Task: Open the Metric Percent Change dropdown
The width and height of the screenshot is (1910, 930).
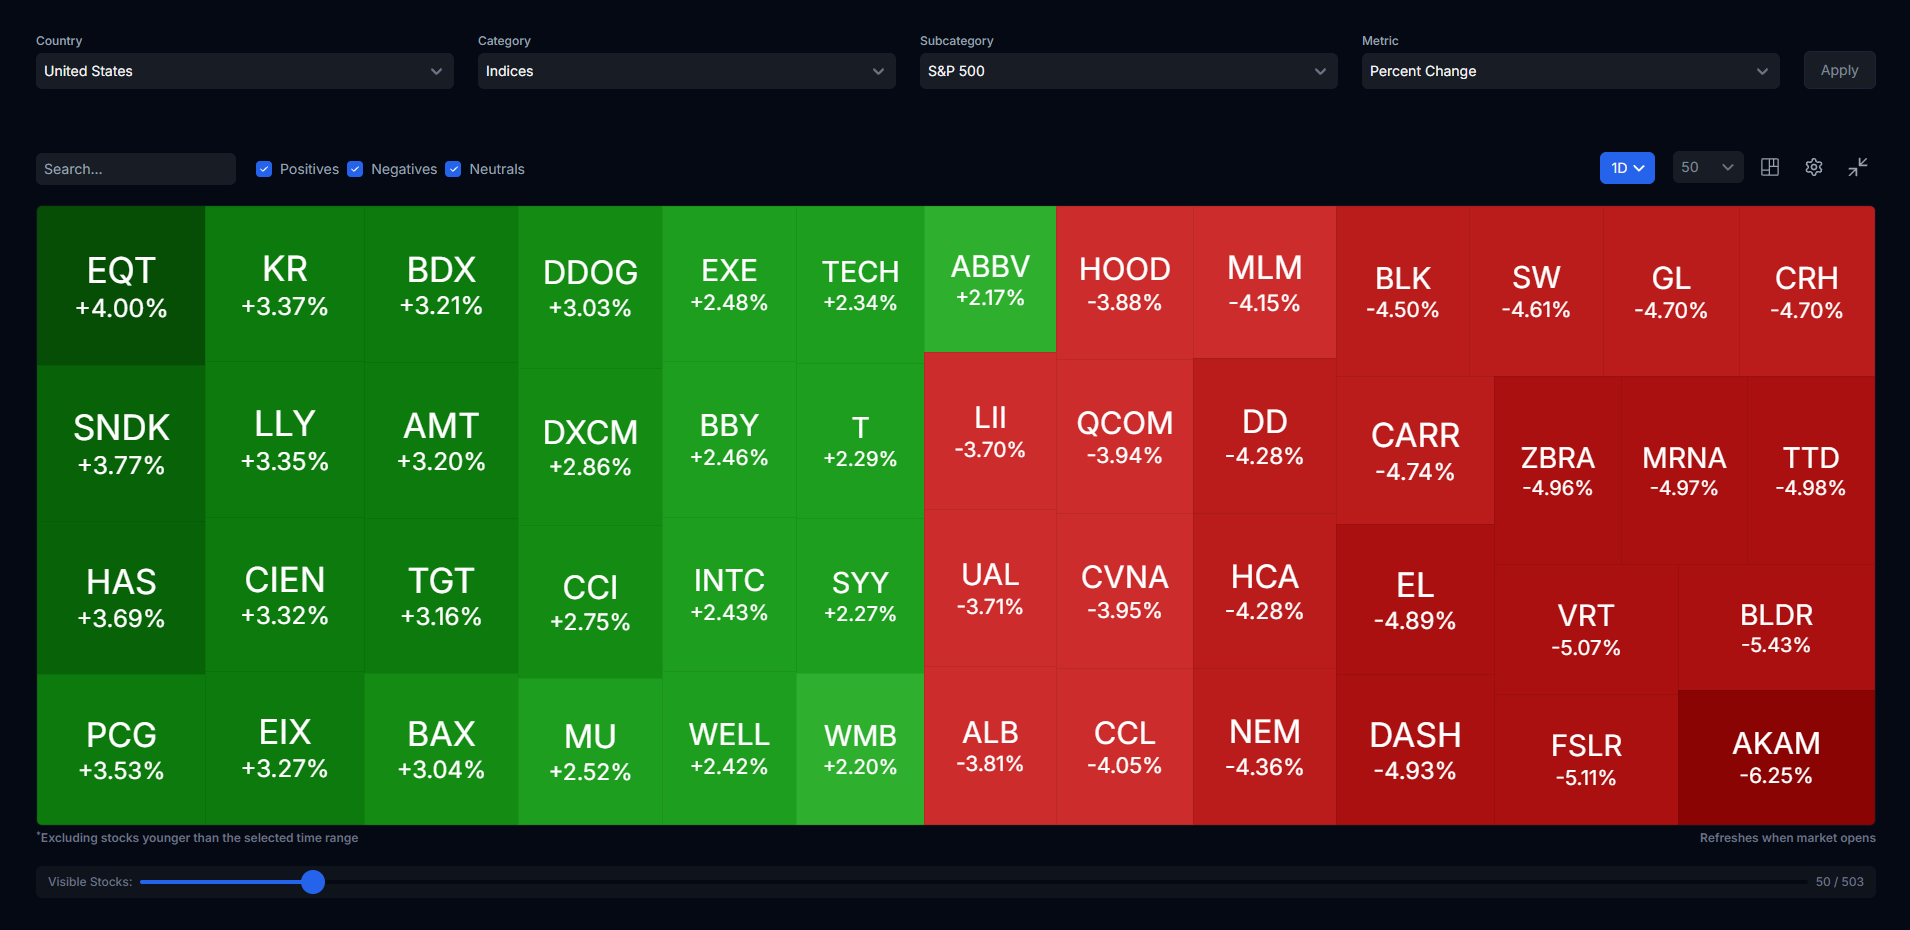Action: coord(1571,71)
